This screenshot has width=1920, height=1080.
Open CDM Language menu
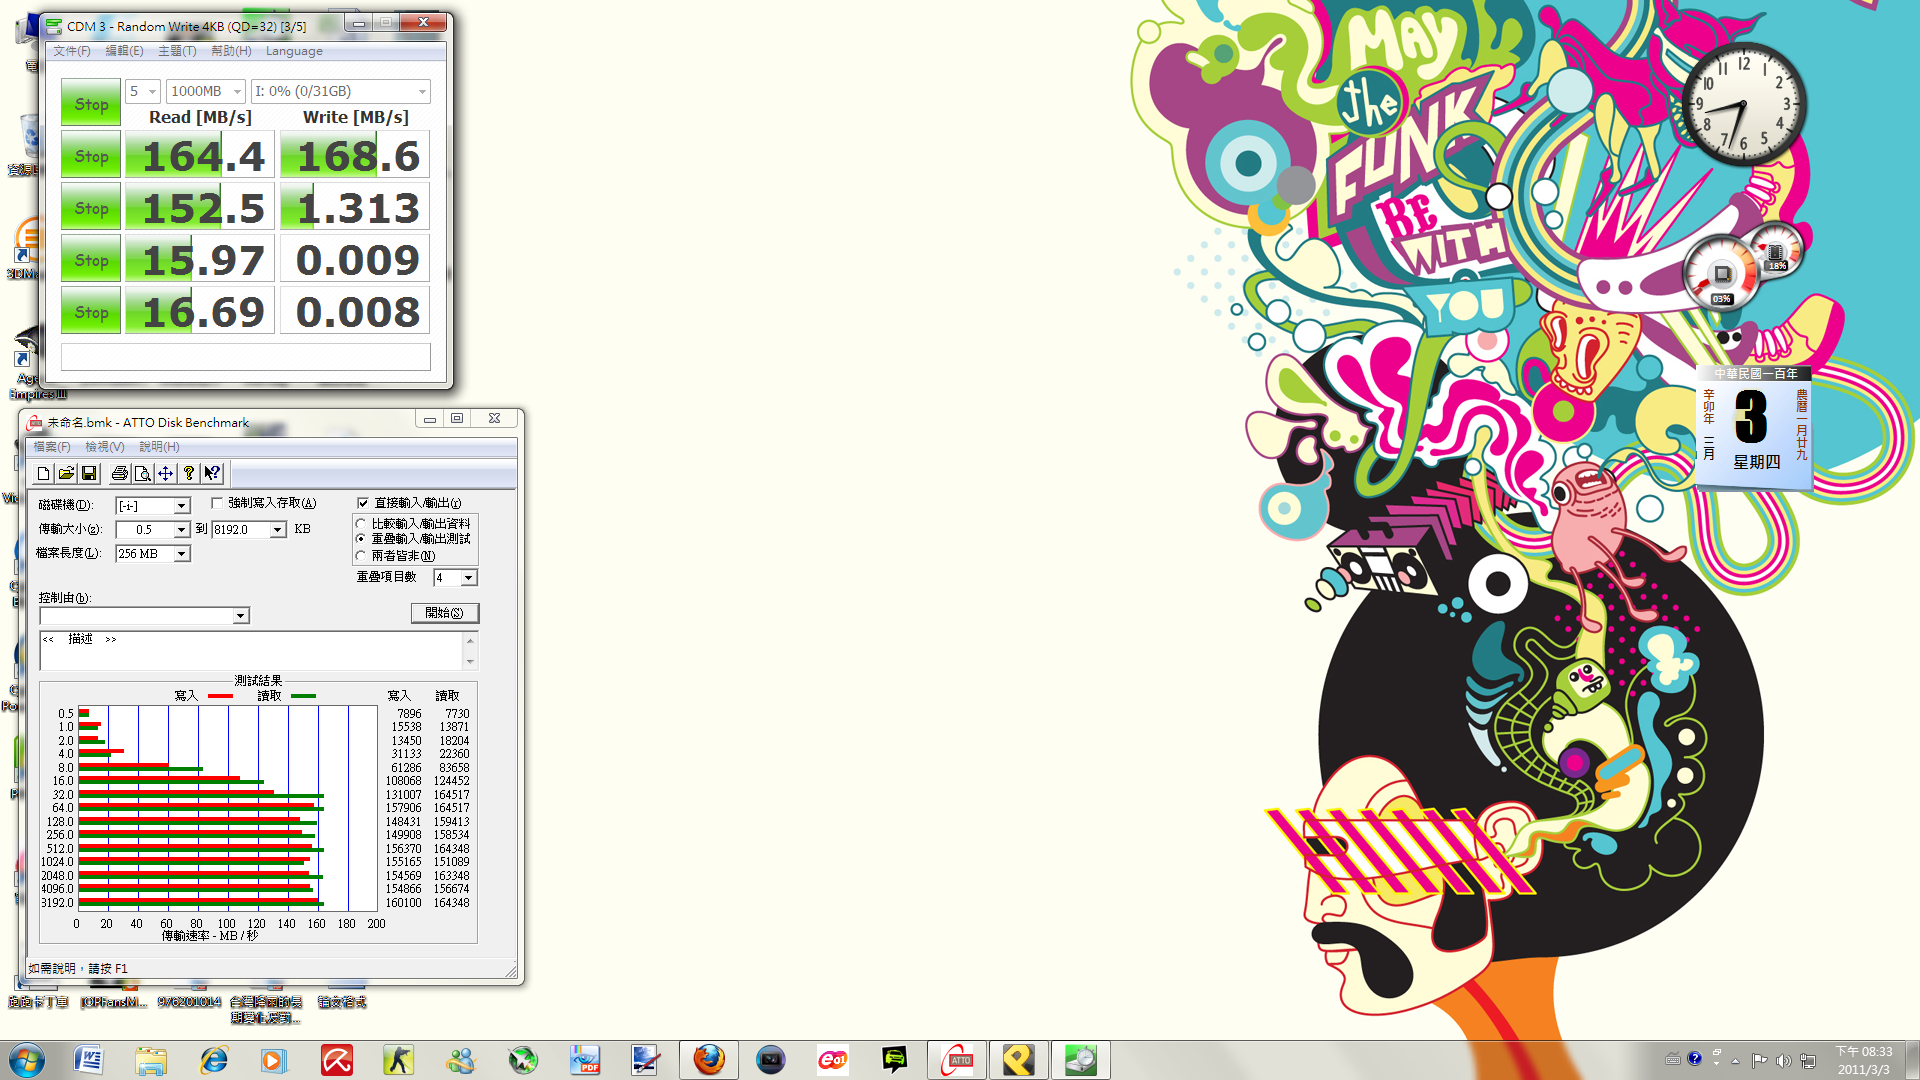tap(294, 51)
